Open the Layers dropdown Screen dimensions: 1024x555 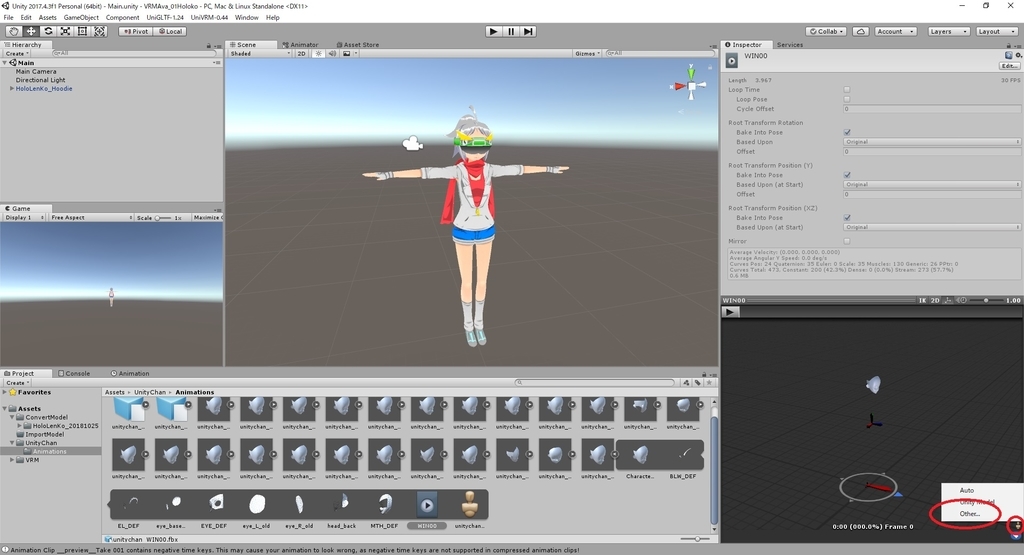pos(948,31)
